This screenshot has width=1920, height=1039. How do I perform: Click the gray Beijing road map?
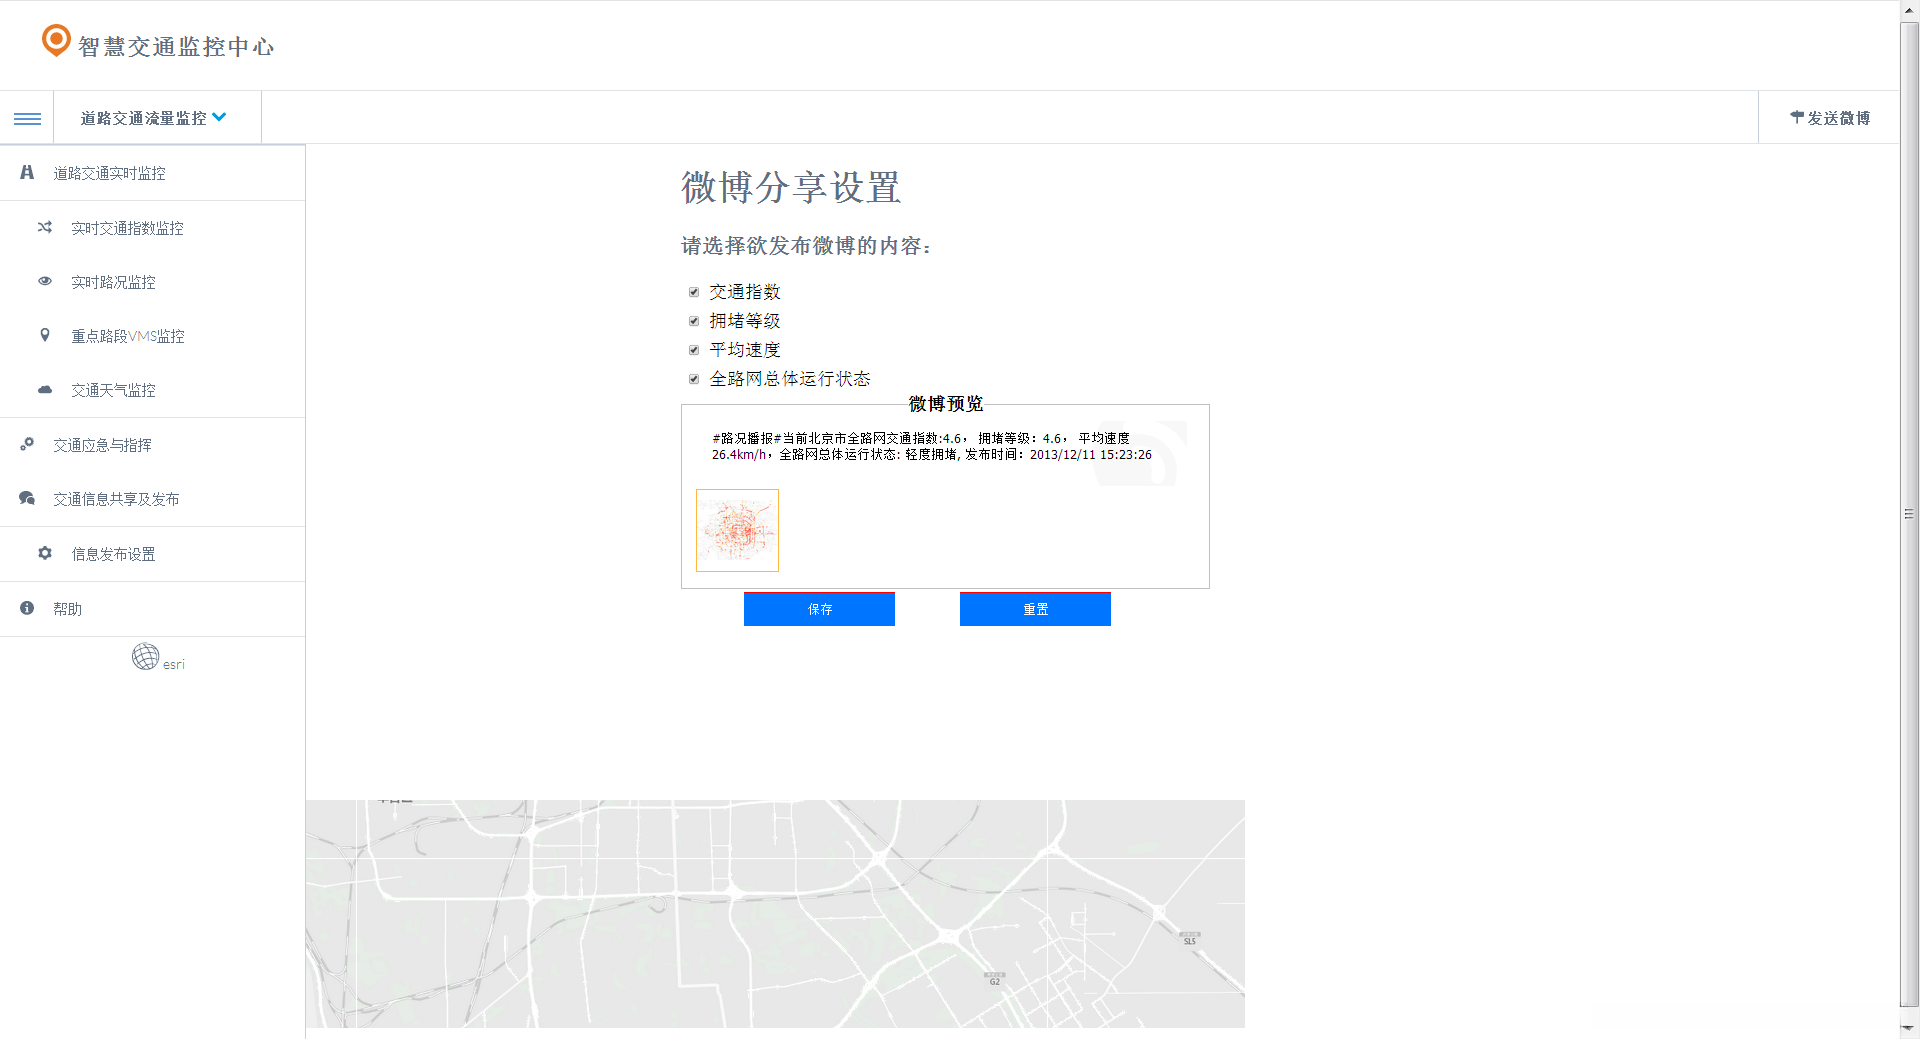(775, 914)
